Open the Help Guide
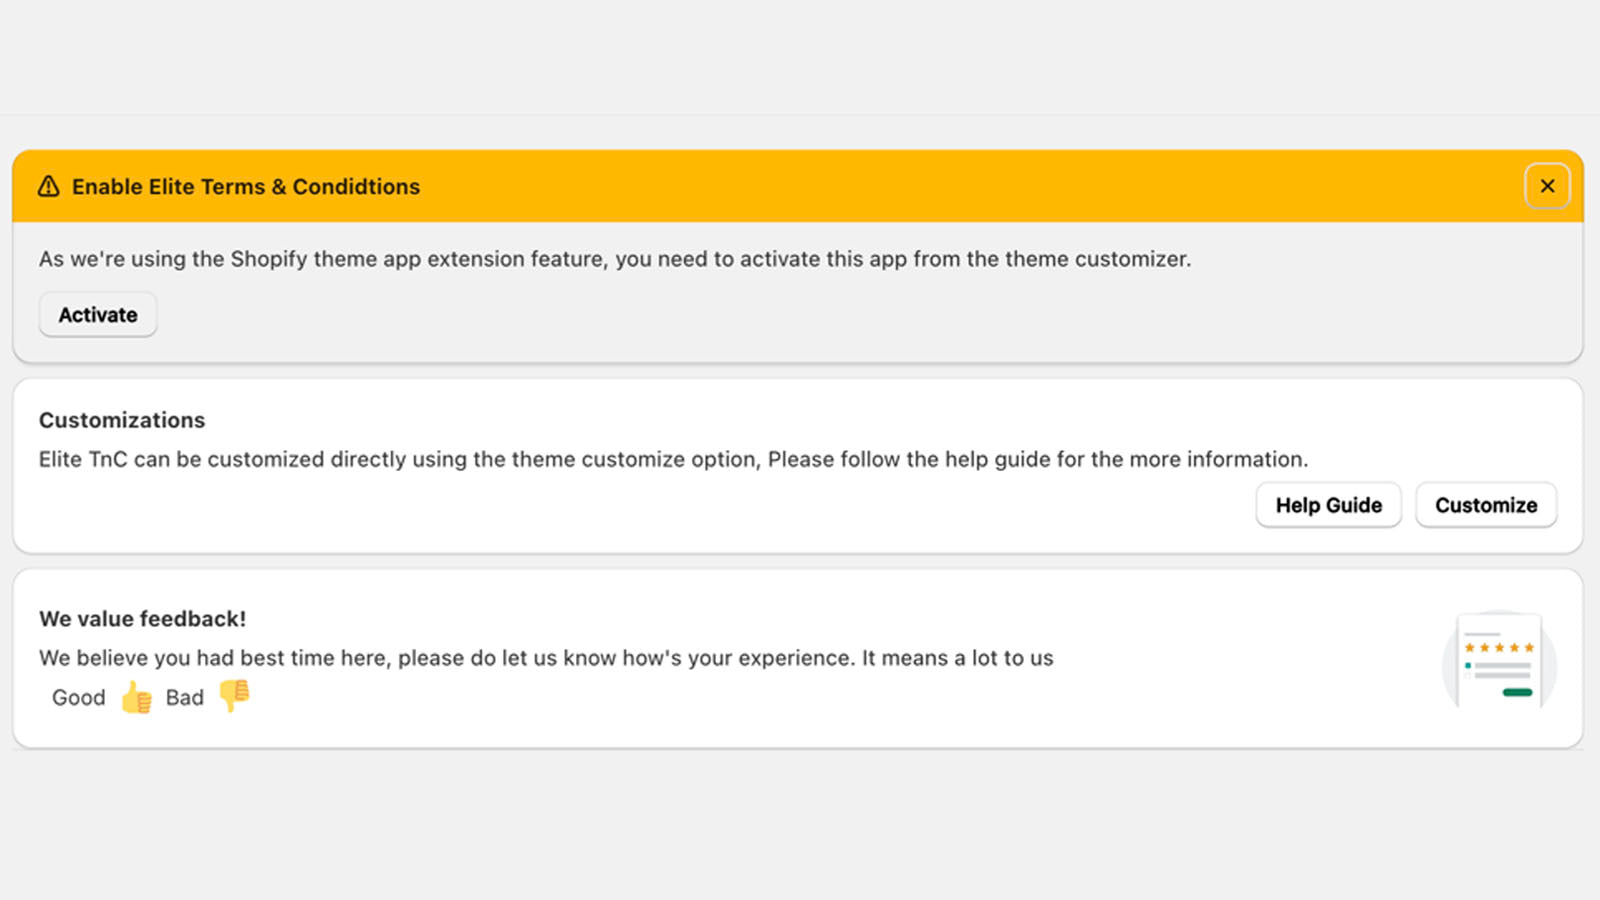This screenshot has height=900, width=1600. [x=1328, y=505]
